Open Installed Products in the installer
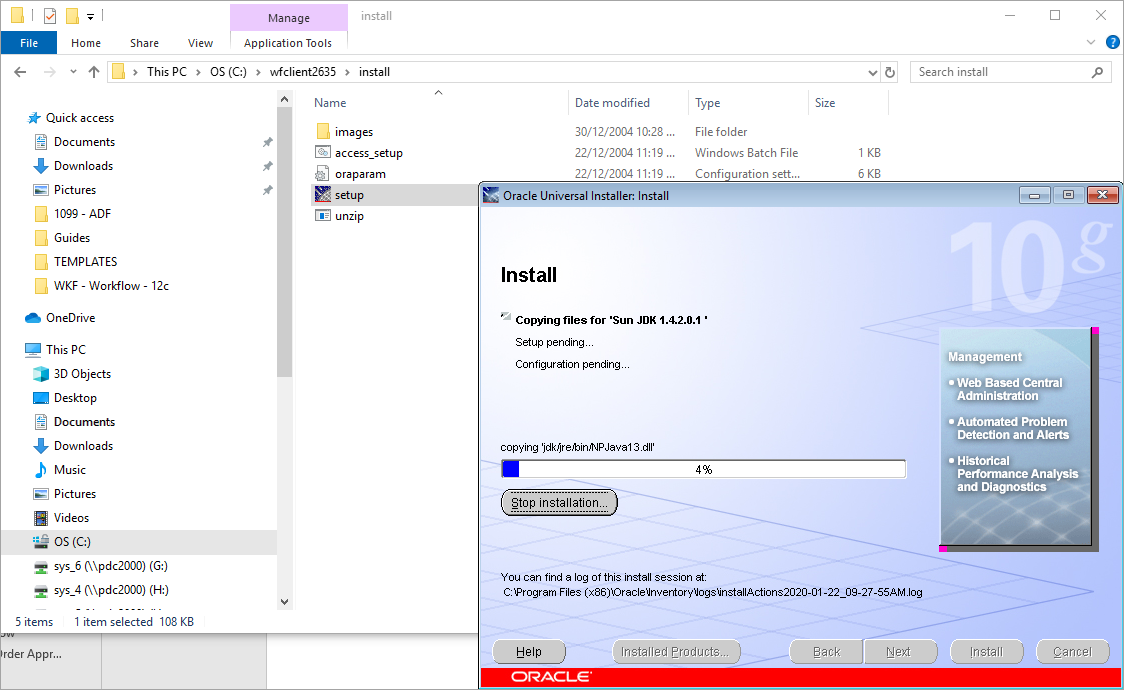Screen dimensions: 1124x690 click(676, 651)
